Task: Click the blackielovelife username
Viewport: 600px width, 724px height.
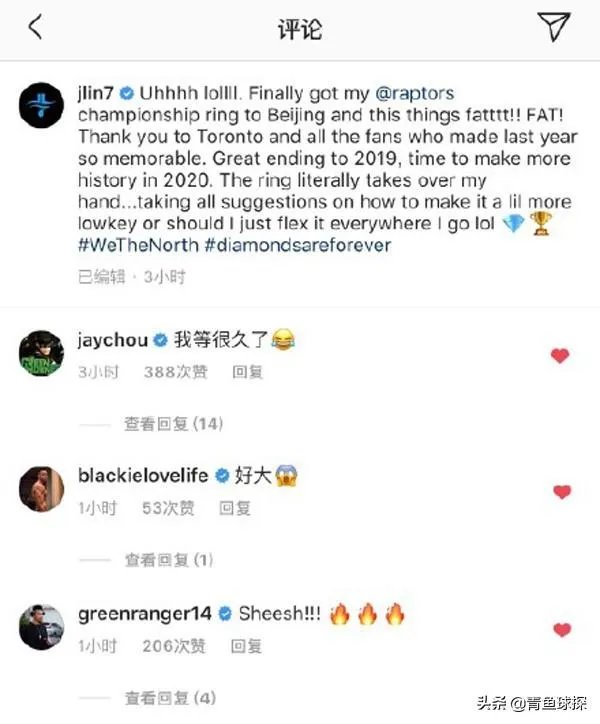Action: tap(143, 475)
